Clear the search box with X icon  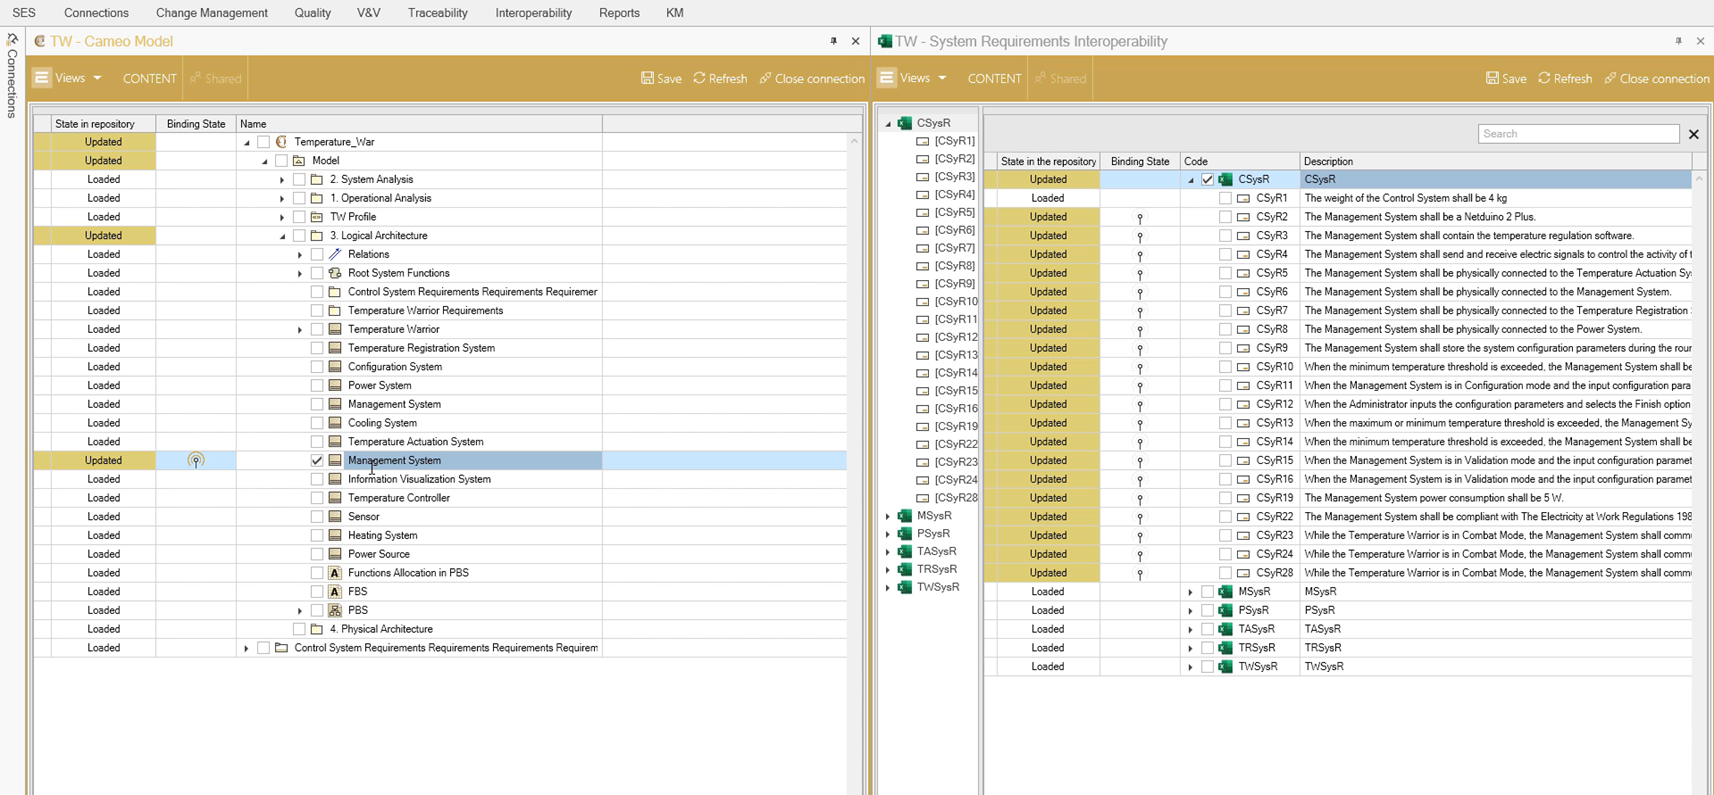[x=1693, y=134]
